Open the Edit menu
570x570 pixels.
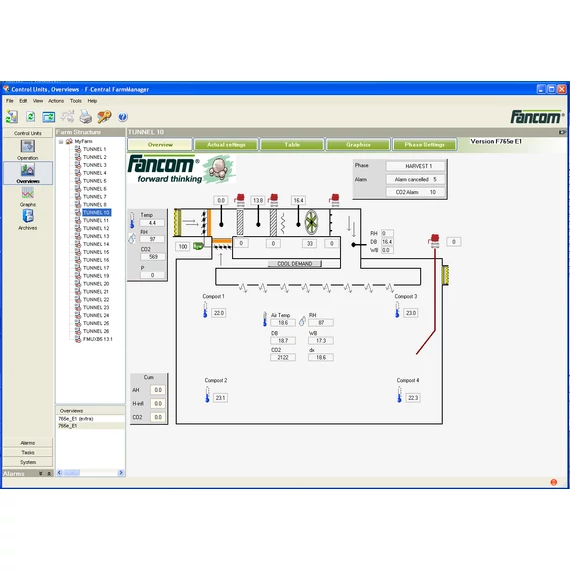pos(23,101)
